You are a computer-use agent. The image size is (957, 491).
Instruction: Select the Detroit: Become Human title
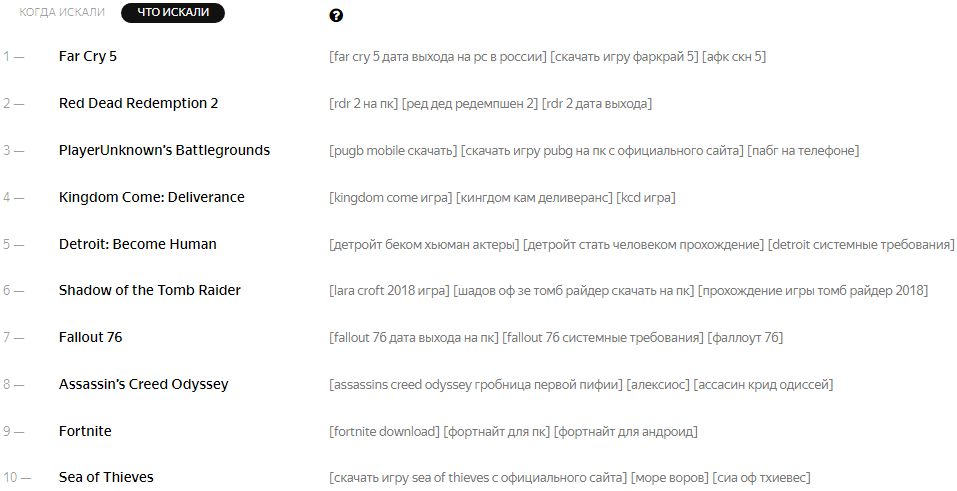(137, 244)
